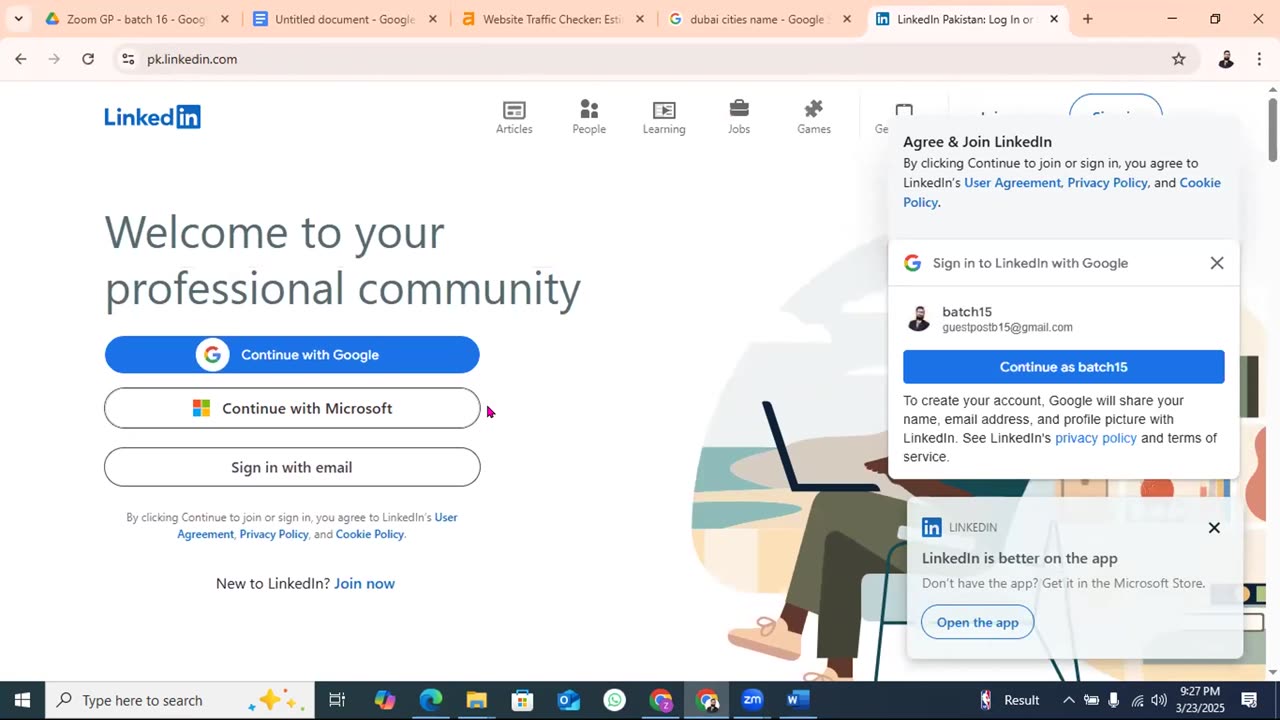Viewport: 1280px width, 720px height.
Task: Open Task View on taskbar
Action: 337,700
